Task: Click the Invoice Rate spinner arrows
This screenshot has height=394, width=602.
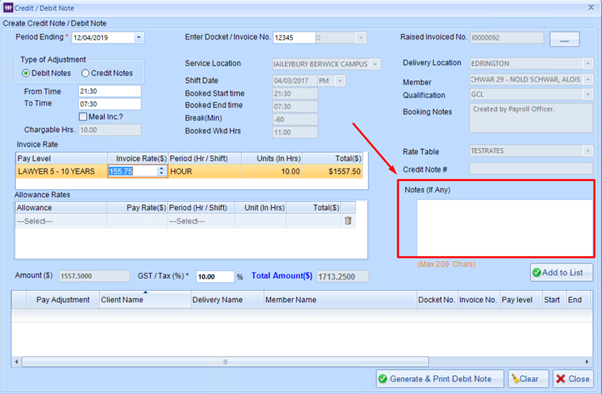Action: pyautogui.click(x=162, y=171)
